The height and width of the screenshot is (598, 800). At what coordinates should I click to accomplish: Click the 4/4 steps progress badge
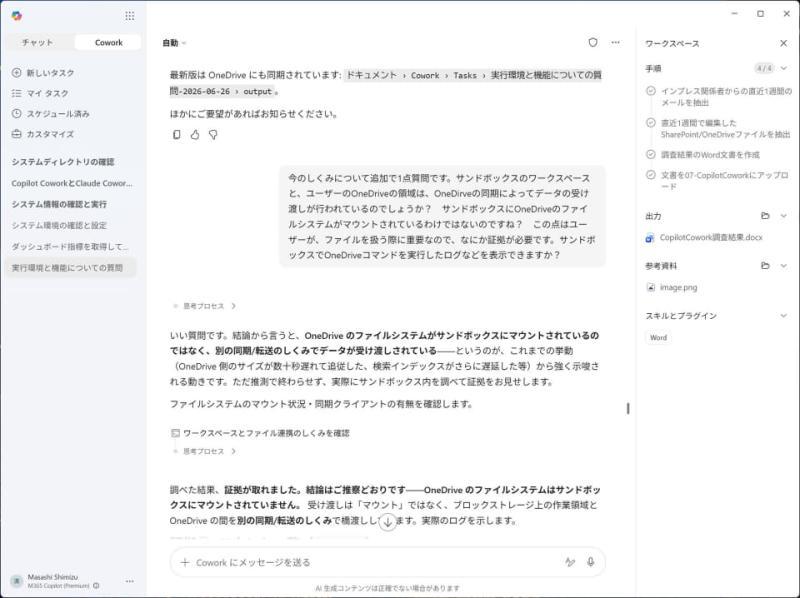pos(764,68)
